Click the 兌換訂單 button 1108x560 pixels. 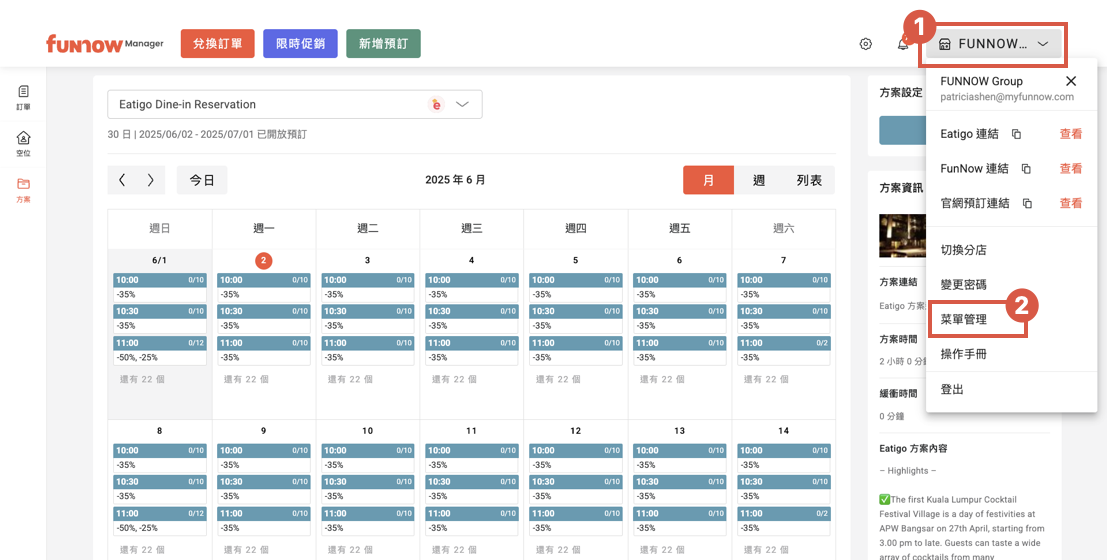tap(217, 44)
